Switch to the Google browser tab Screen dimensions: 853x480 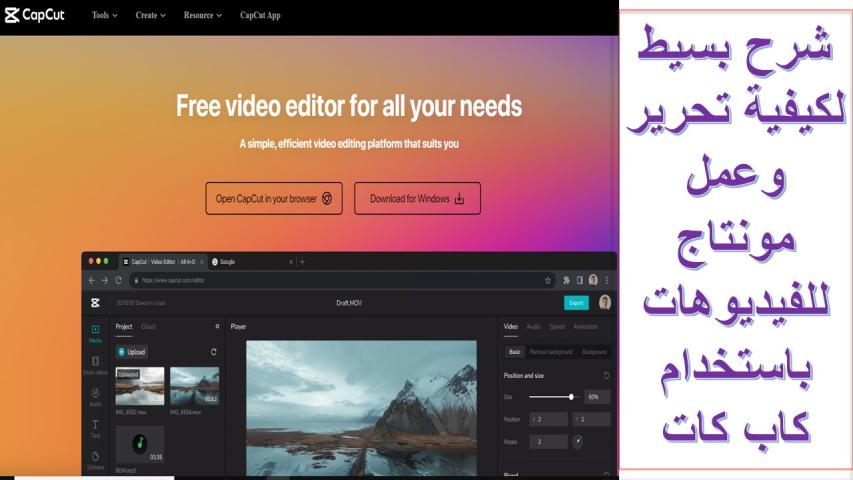(250, 262)
